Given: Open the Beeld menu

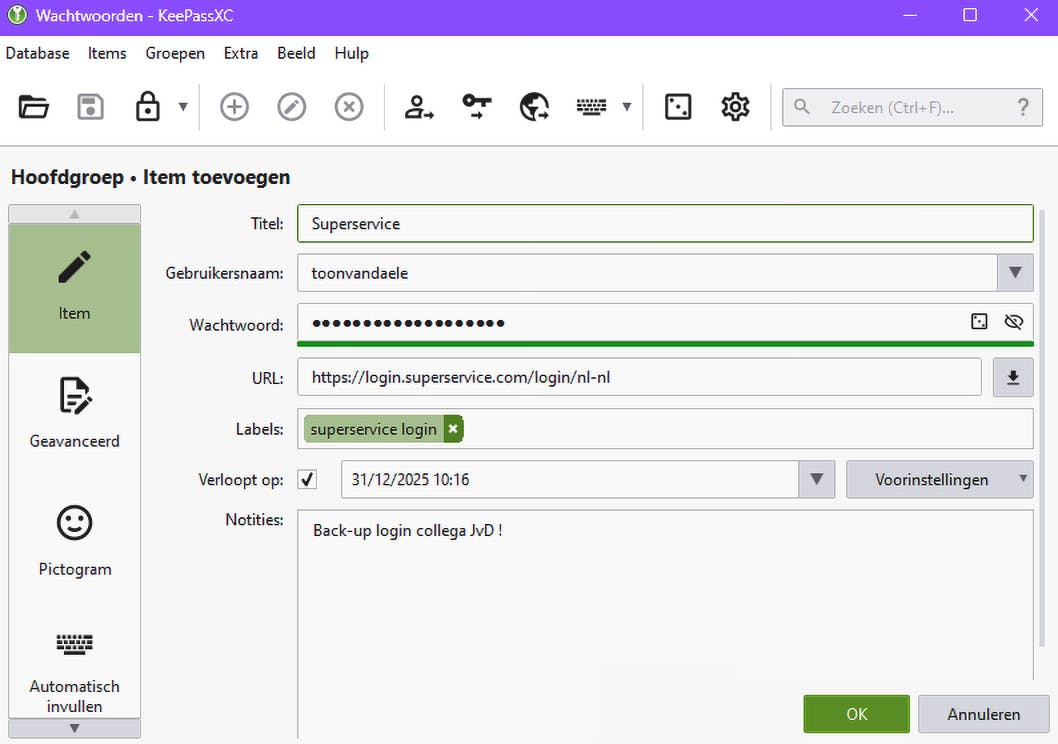Looking at the screenshot, I should [x=296, y=53].
